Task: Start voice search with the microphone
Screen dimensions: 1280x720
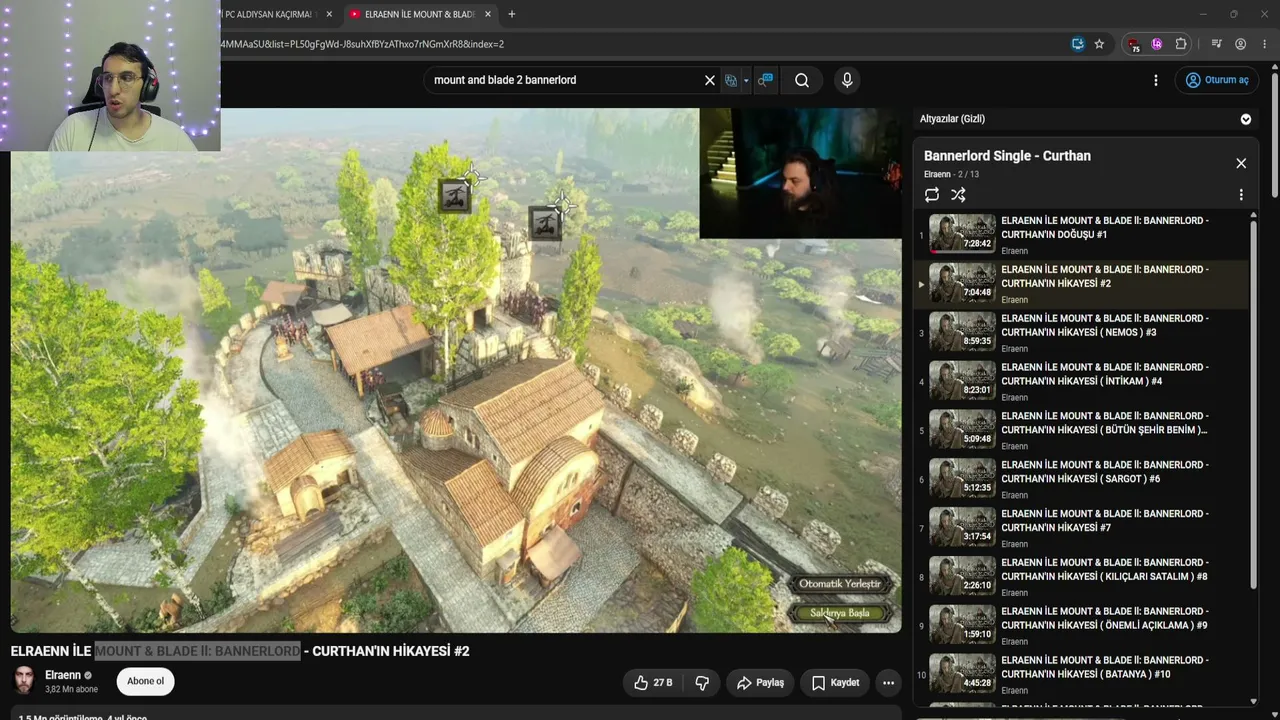Action: point(847,80)
